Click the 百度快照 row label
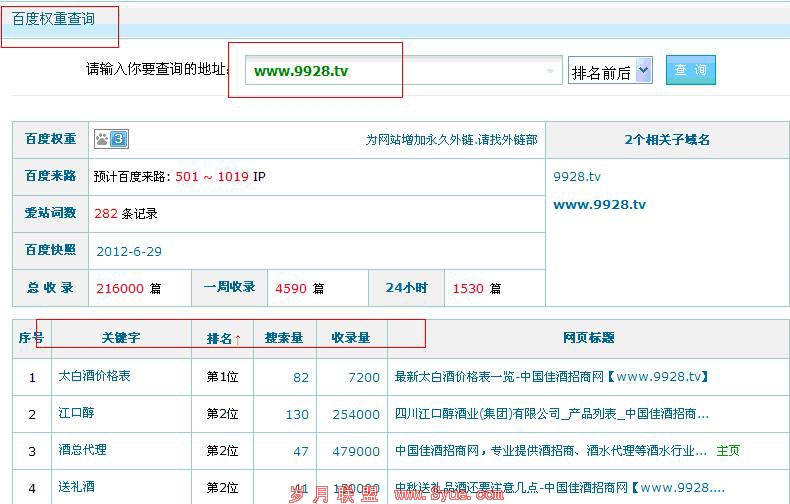 [50, 249]
